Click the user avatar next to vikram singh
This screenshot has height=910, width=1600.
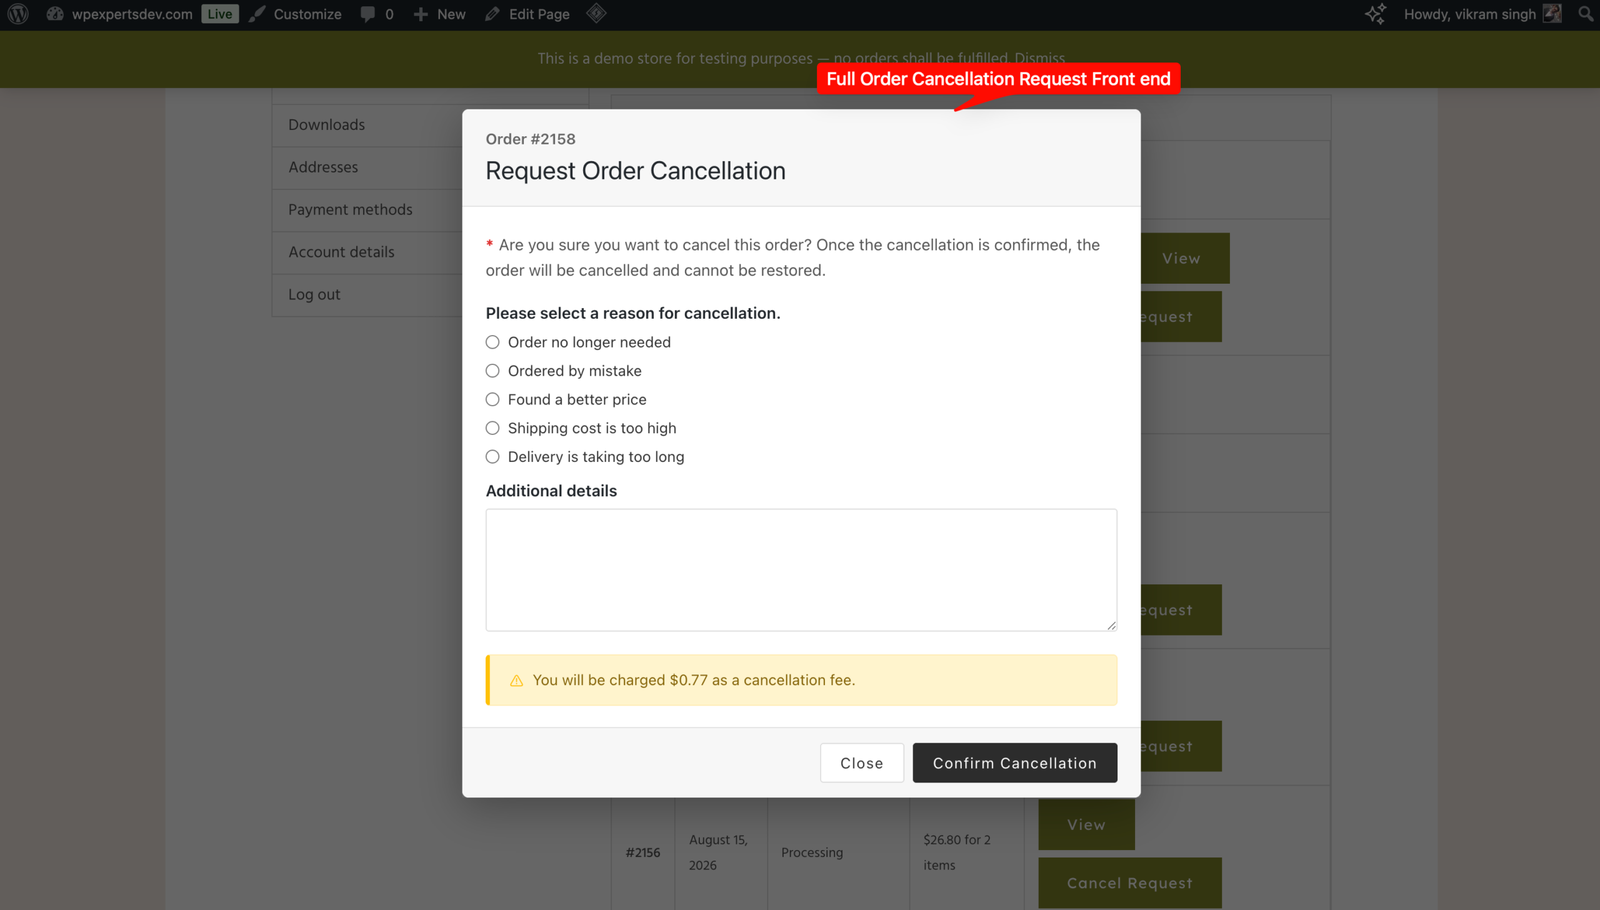point(1552,13)
